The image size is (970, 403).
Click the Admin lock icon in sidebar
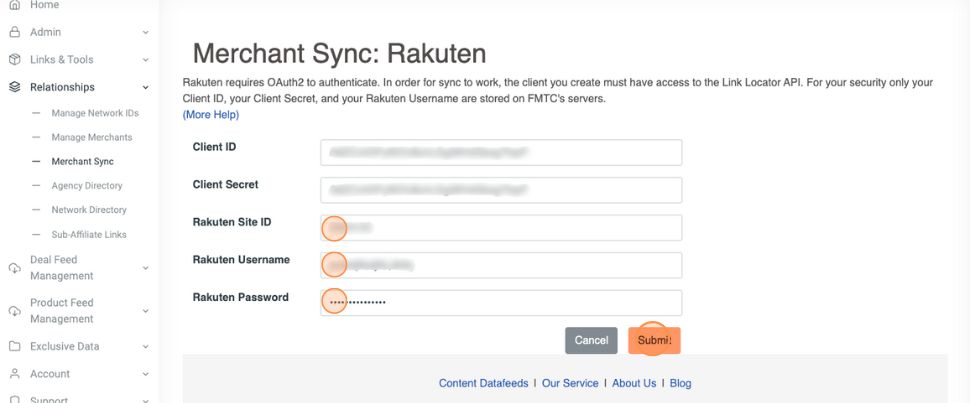15,32
